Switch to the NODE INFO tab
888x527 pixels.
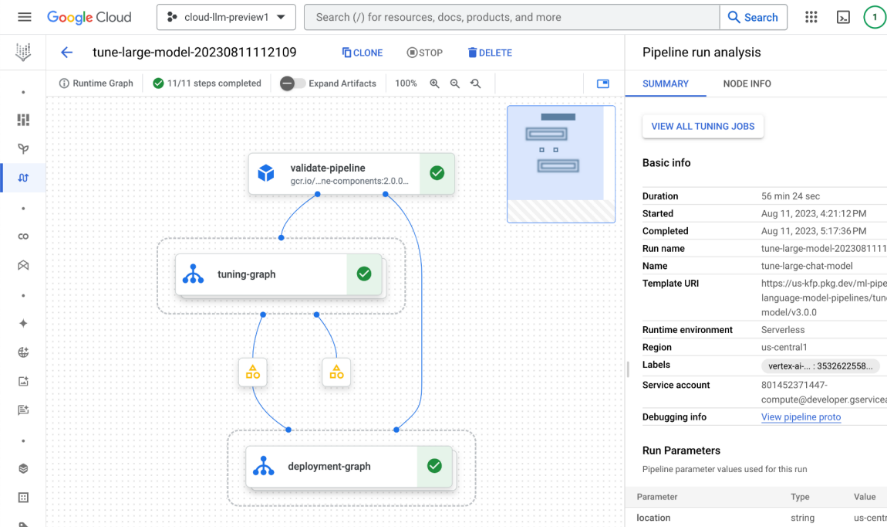747,84
